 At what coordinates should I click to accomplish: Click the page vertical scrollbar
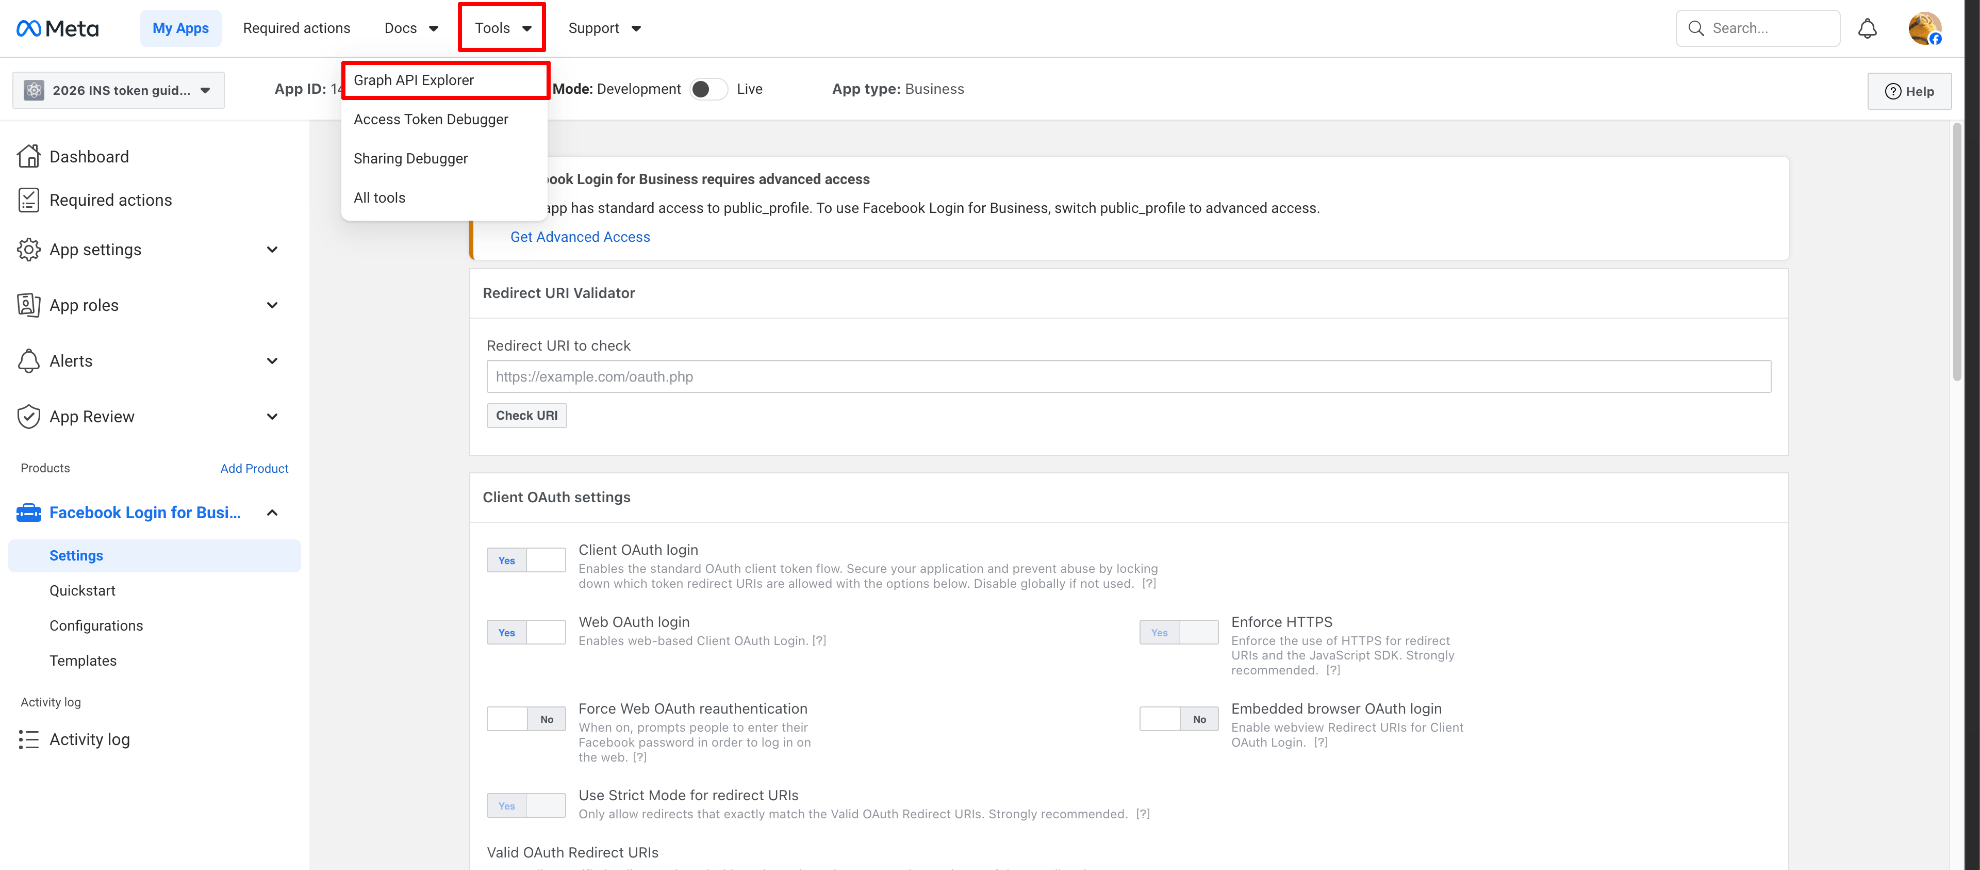[x=1957, y=250]
